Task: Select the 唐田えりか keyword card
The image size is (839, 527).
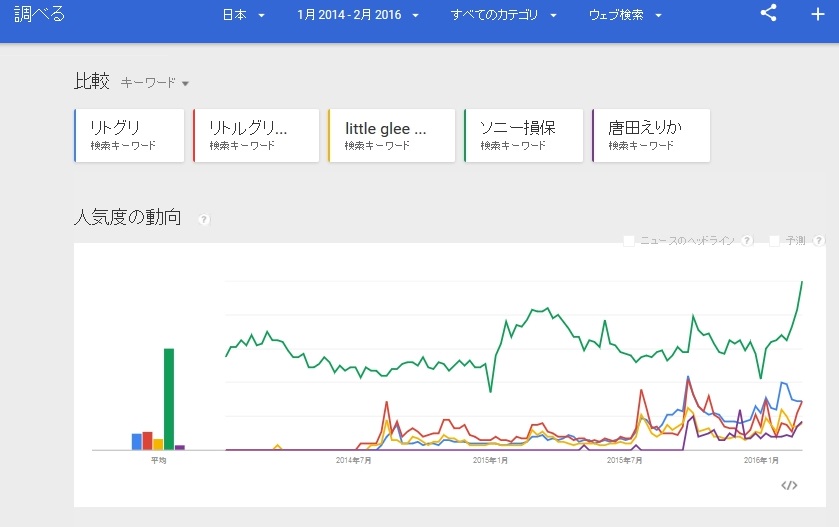Action: pyautogui.click(x=651, y=135)
